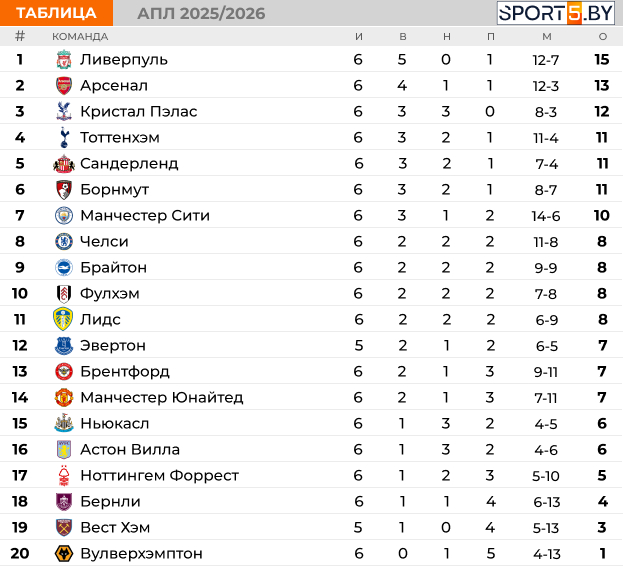Open the SPORT5.BY logo link
623x566 pixels.
coord(556,13)
